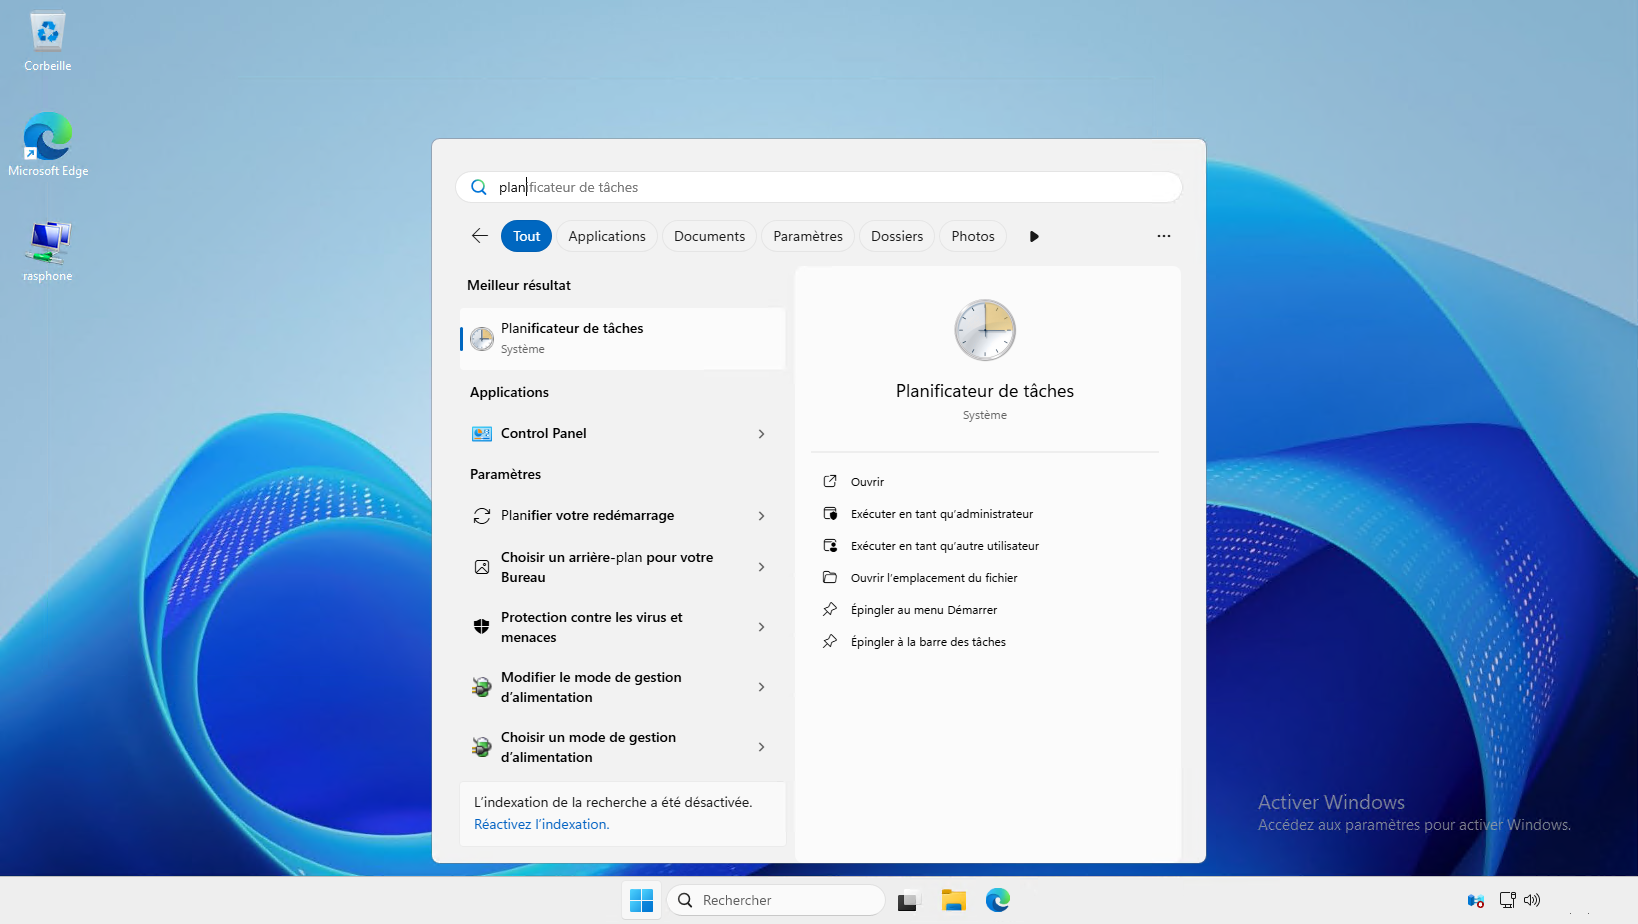Viewport: 1638px width, 924px height.
Task: Click the Réactivez l'indexation link
Action: click(x=541, y=824)
